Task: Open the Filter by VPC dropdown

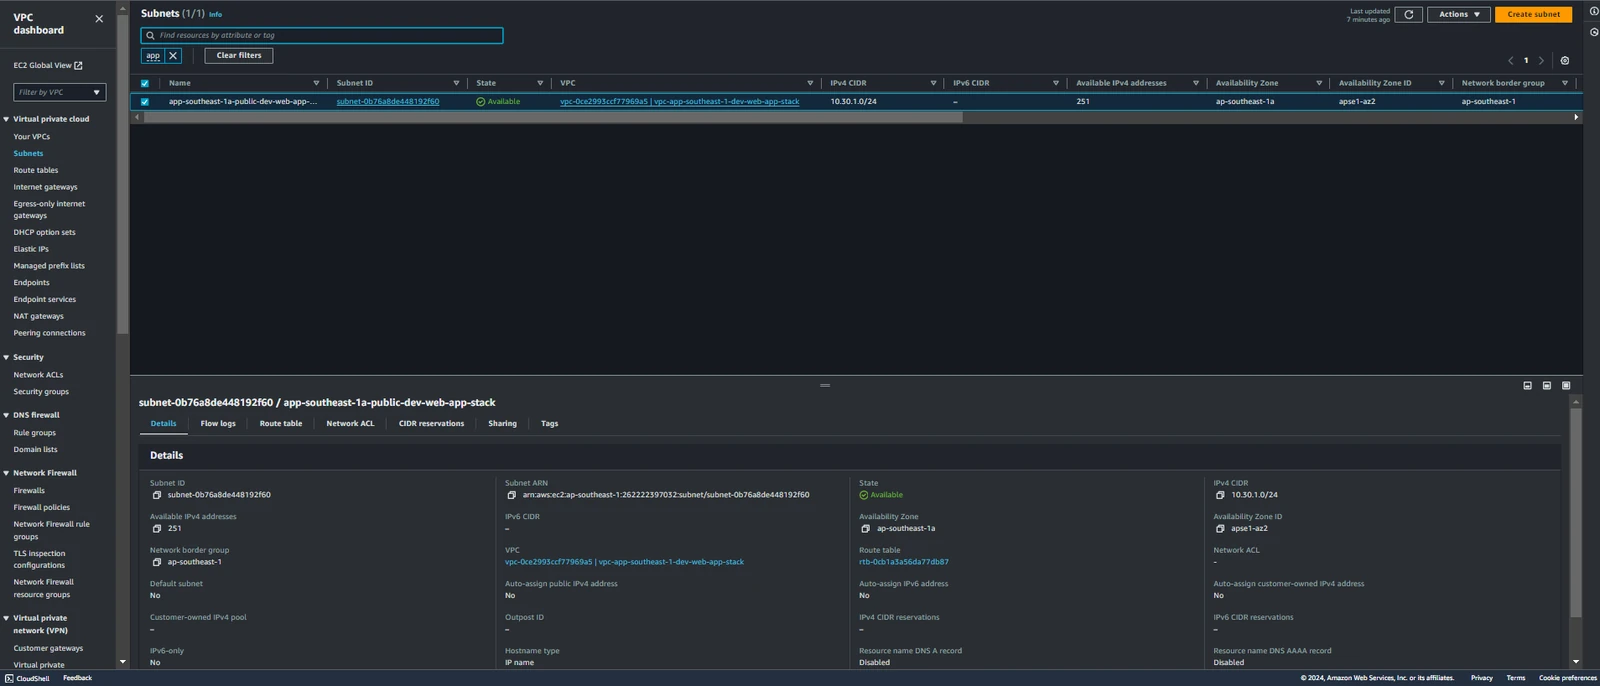Action: 59,92
